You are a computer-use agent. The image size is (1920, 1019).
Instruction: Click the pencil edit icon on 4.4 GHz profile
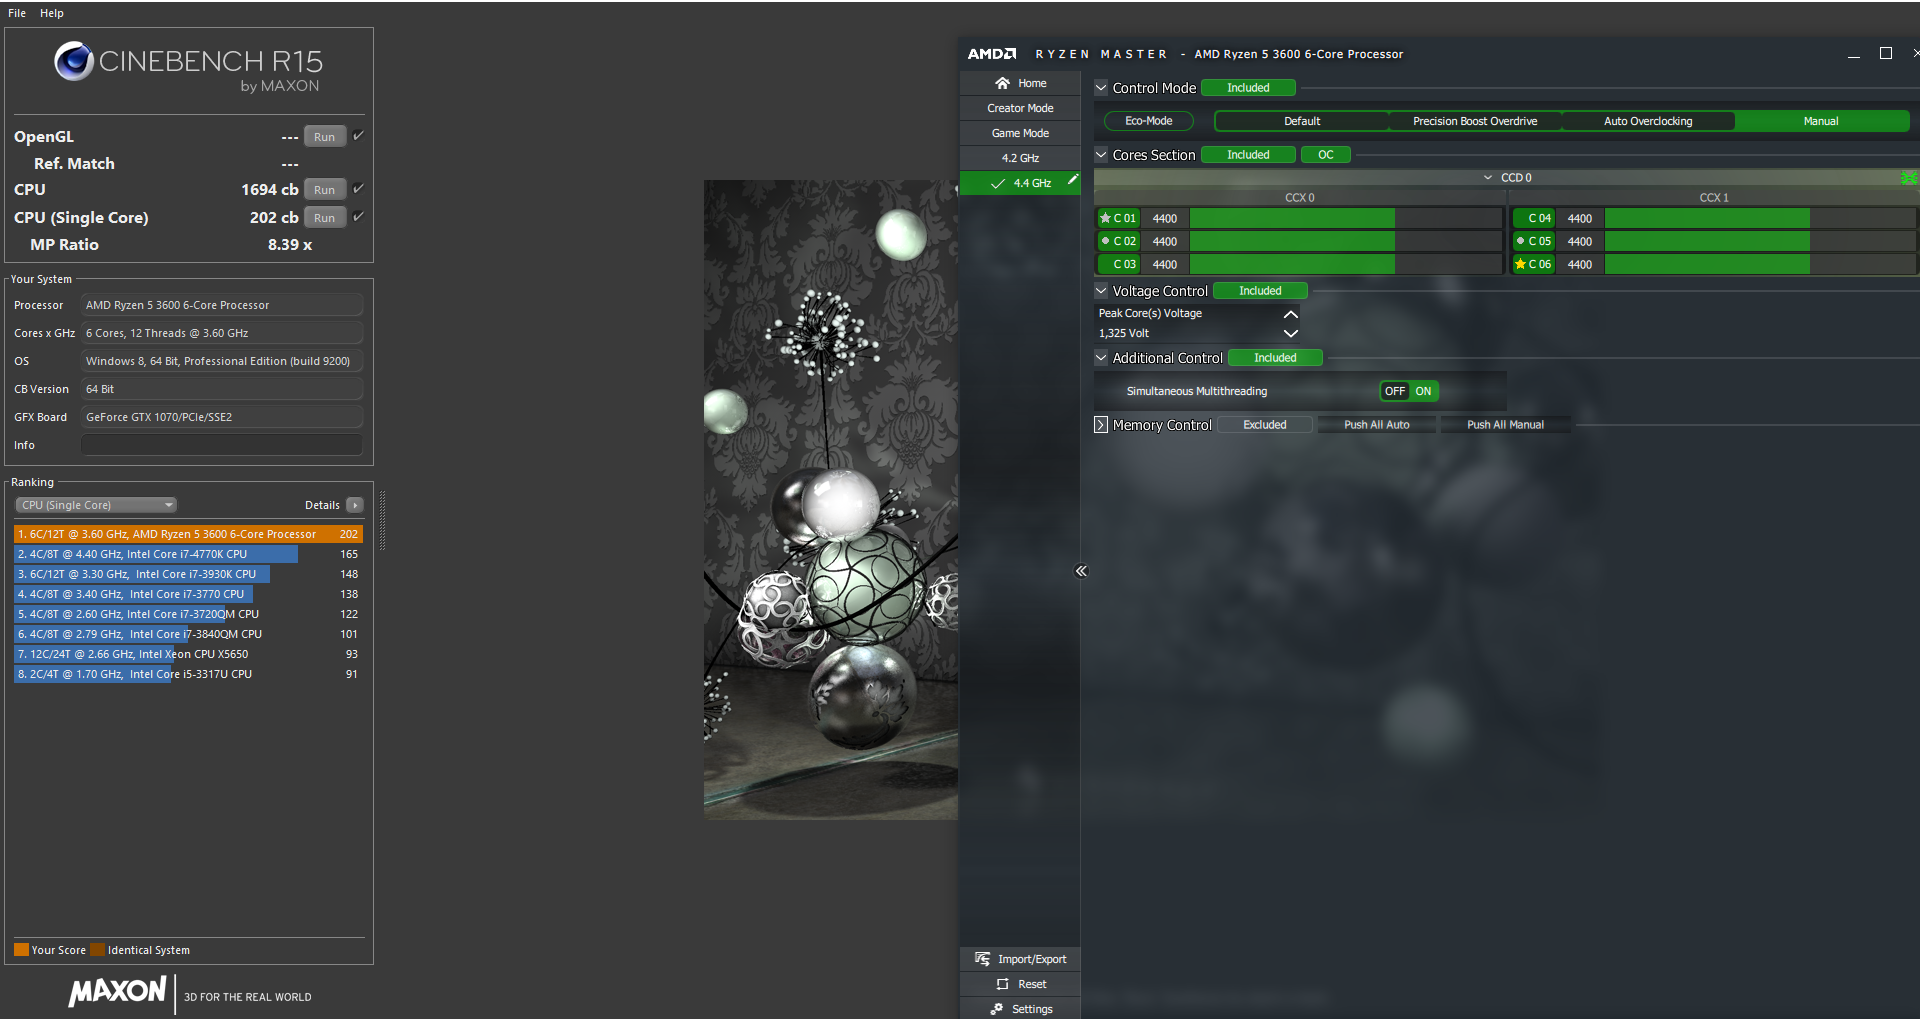[x=1072, y=180]
